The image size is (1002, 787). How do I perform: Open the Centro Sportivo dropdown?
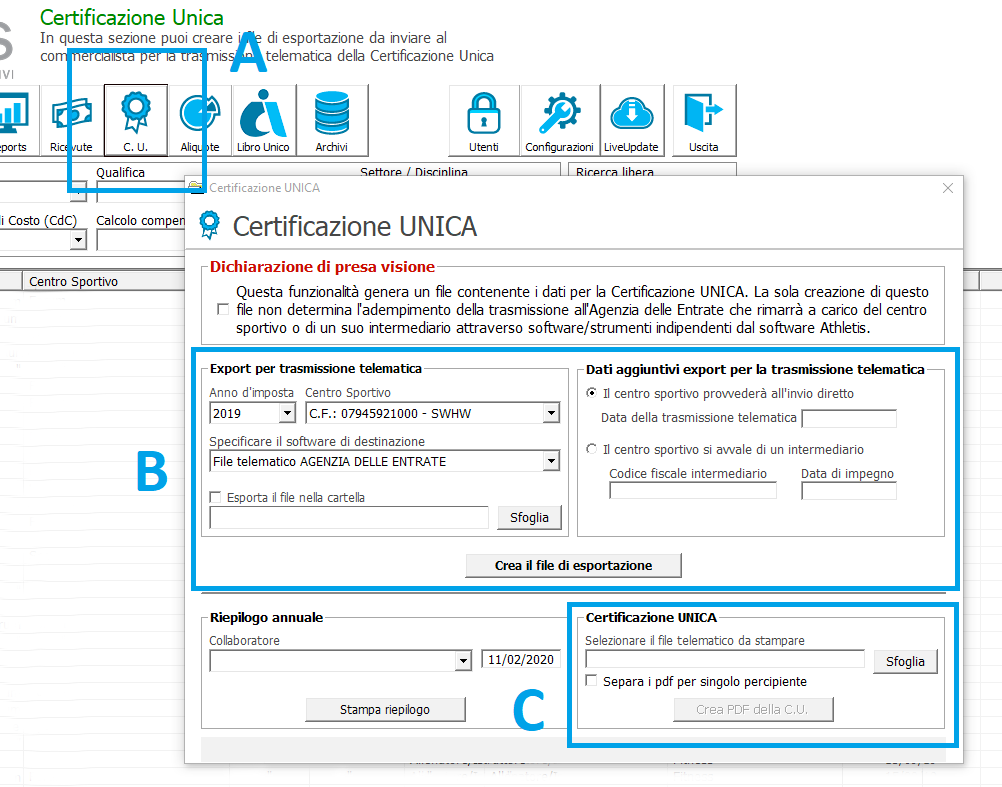(551, 413)
